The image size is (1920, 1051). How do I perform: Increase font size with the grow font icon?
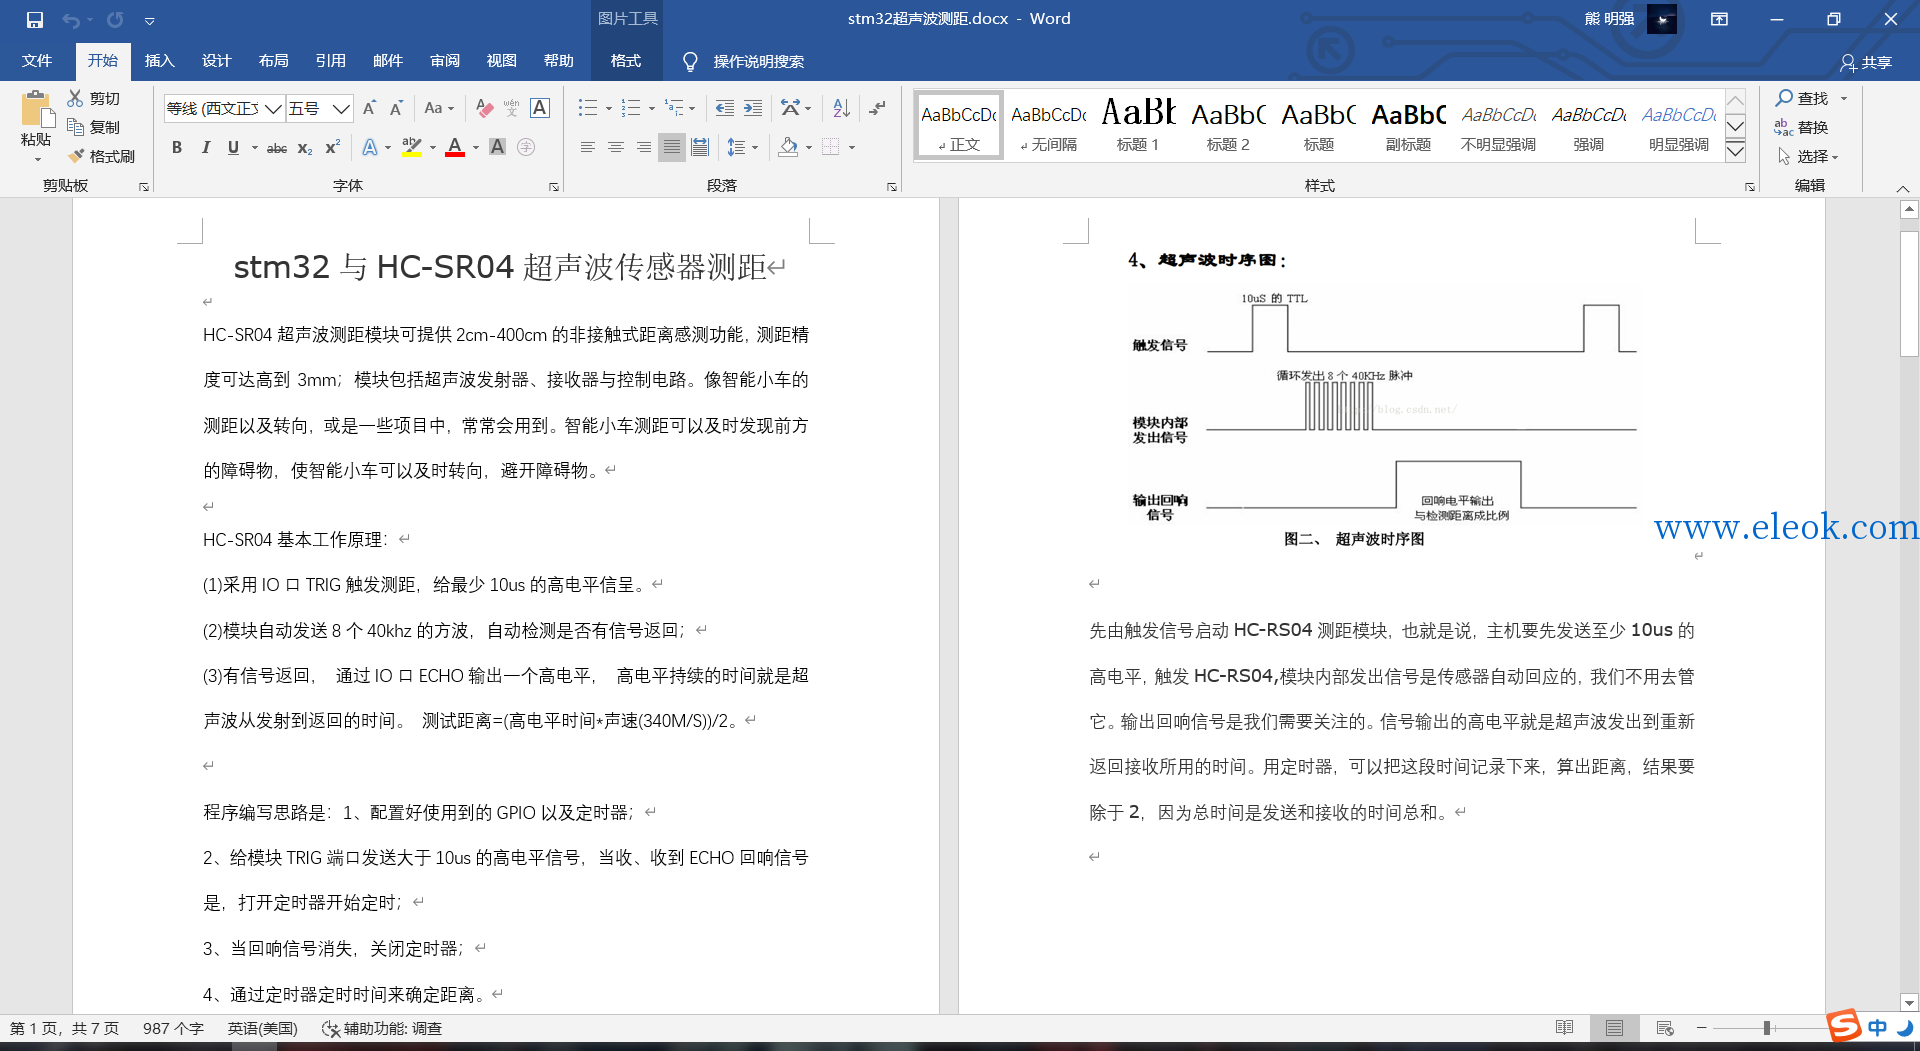(x=369, y=108)
